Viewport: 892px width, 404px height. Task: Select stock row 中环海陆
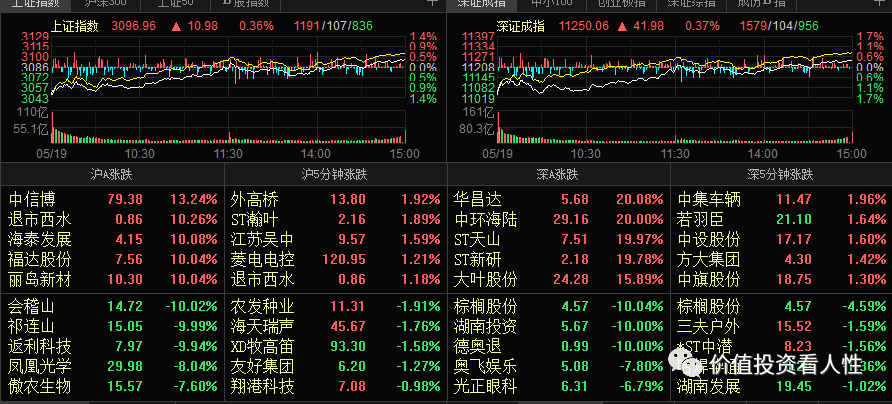coord(558,219)
